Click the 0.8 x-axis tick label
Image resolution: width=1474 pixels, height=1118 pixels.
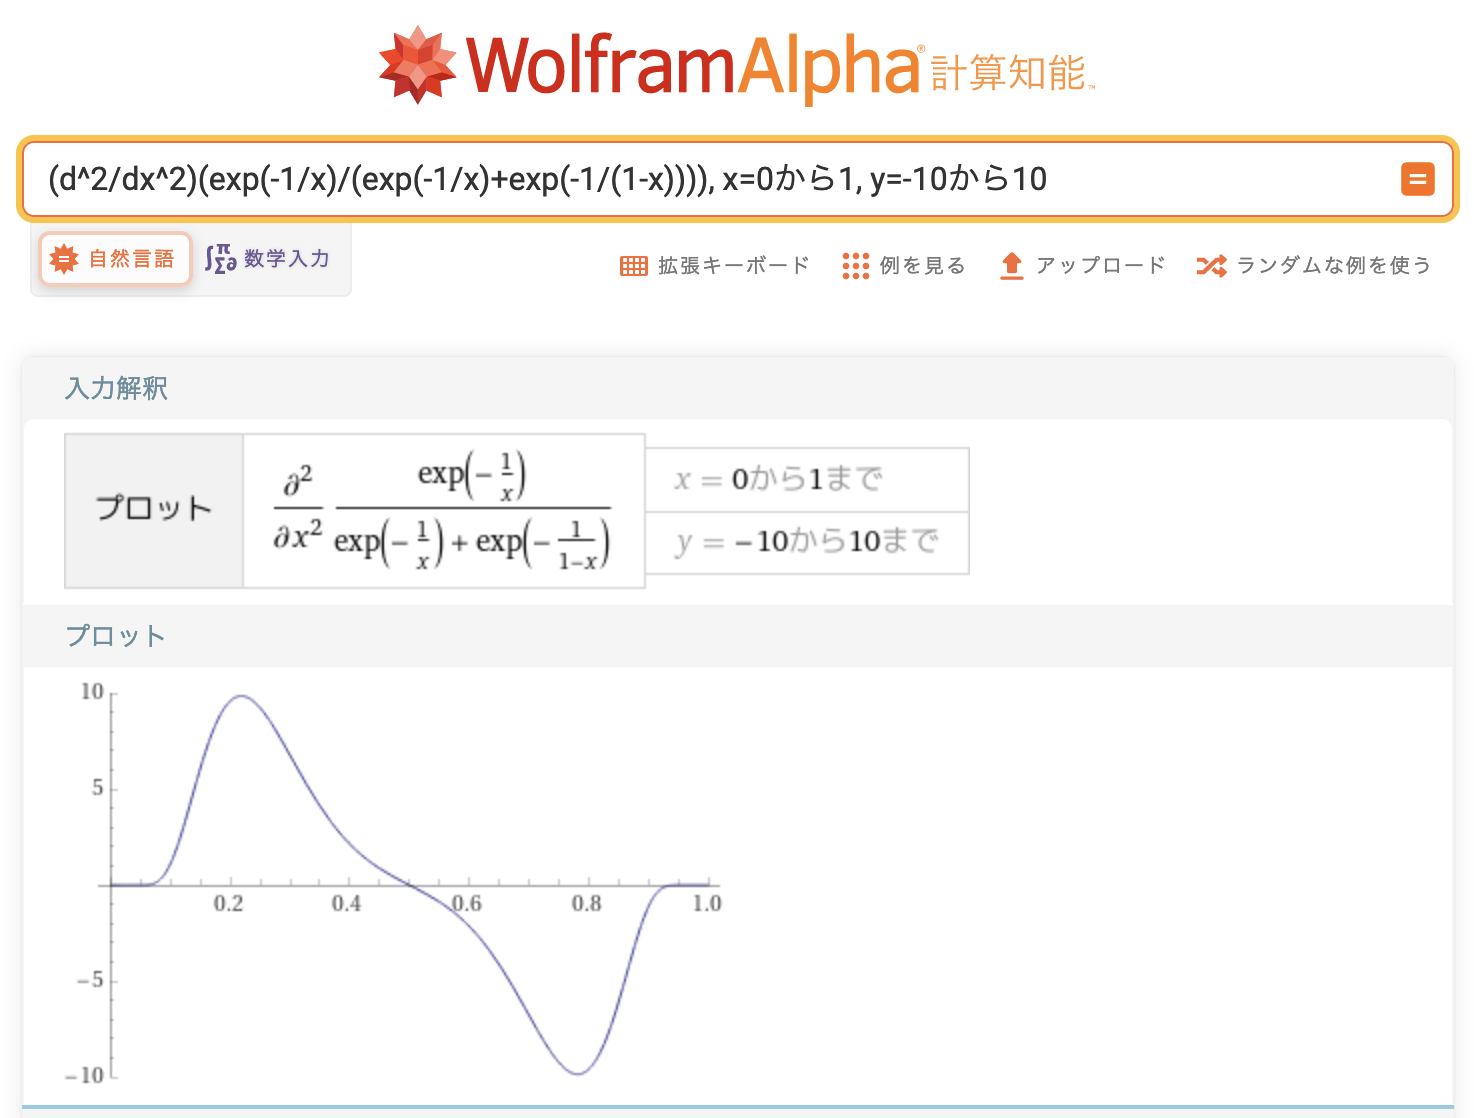(x=587, y=903)
